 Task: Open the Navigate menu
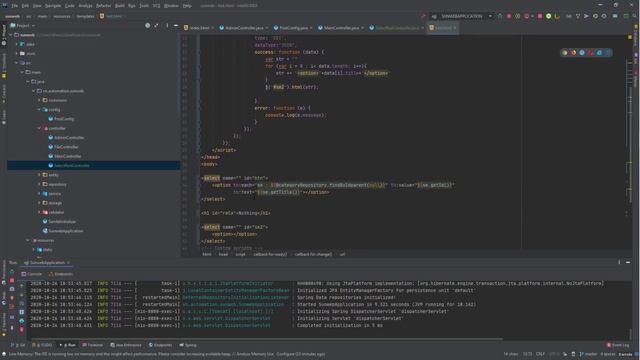(53, 6)
